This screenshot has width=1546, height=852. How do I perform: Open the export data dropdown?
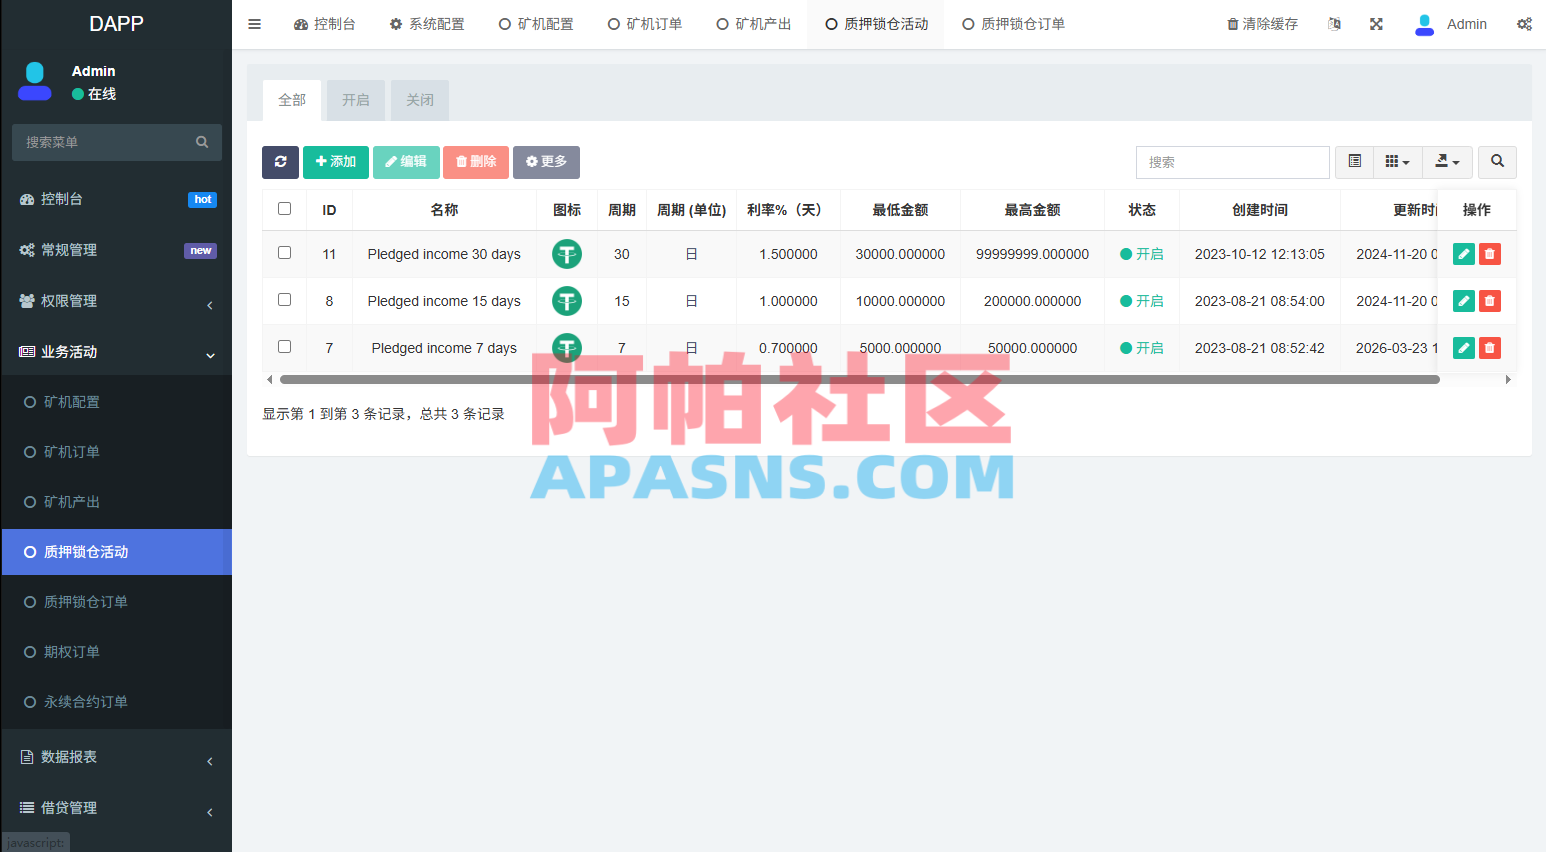1447,162
